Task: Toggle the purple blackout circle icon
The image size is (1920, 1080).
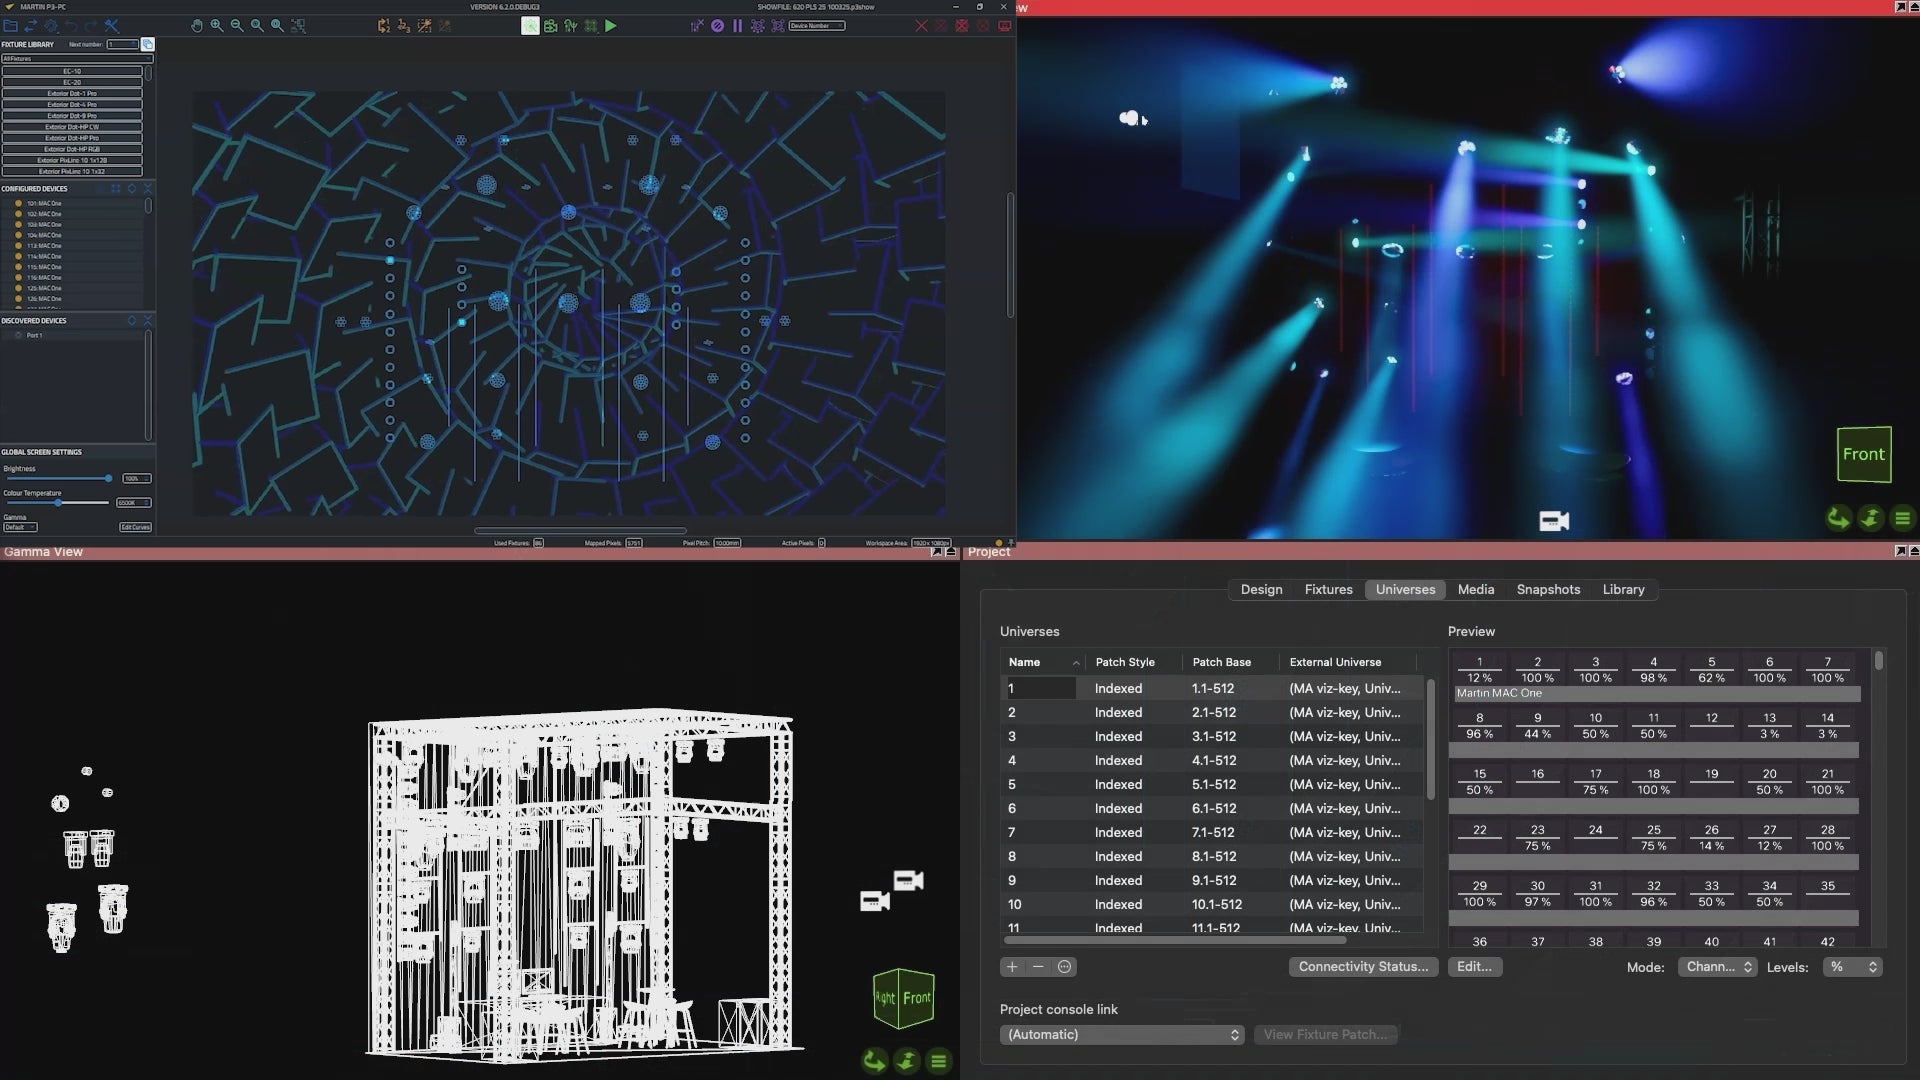Action: [x=717, y=26]
